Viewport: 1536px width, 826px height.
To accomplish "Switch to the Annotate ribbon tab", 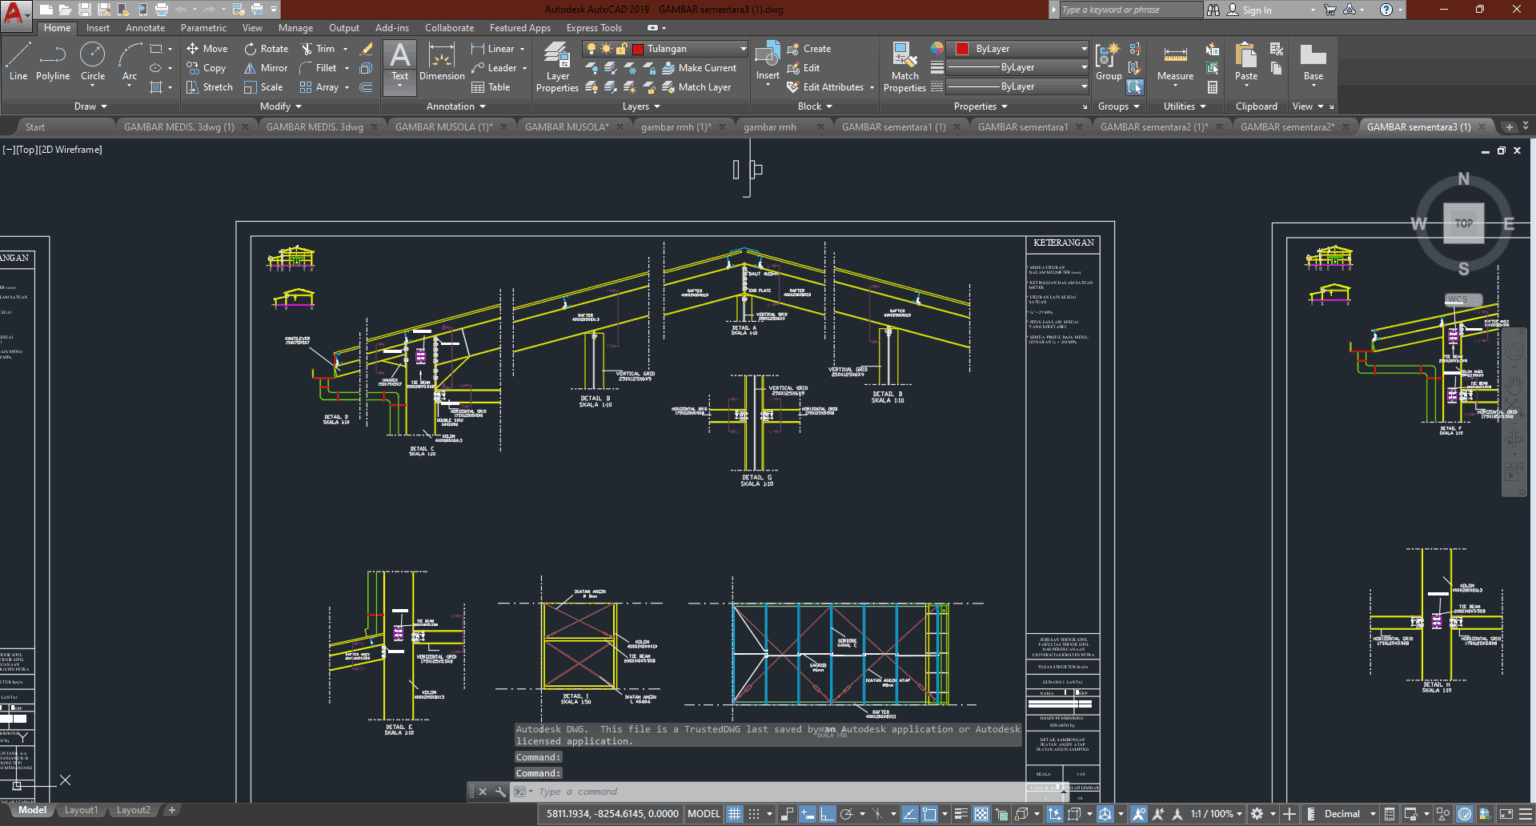I will click(145, 27).
